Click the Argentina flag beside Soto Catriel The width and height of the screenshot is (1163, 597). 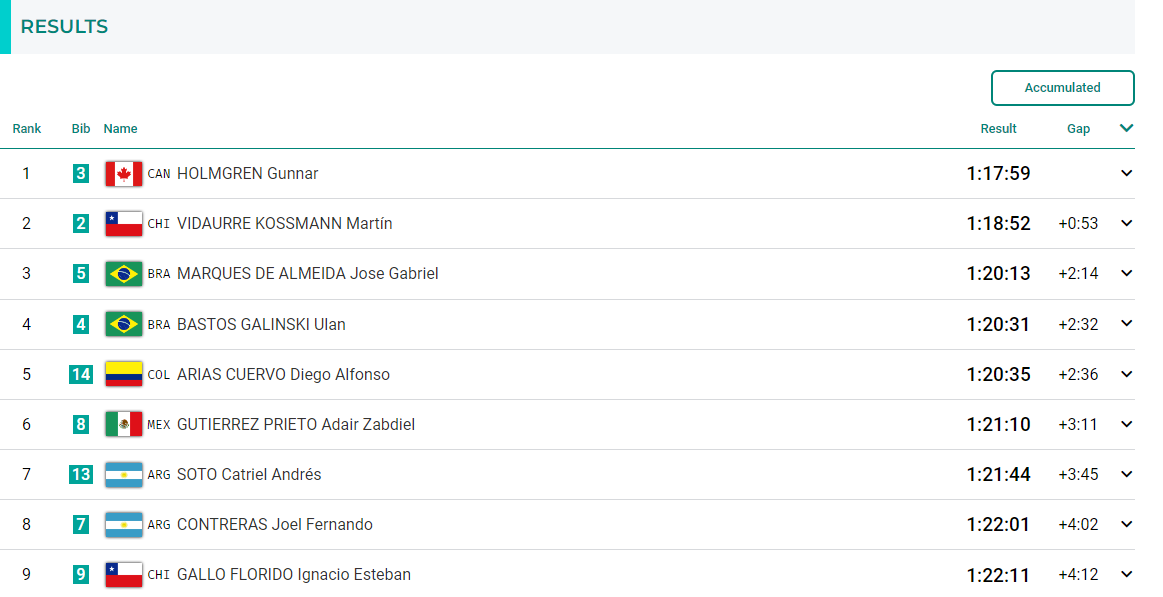tap(124, 475)
